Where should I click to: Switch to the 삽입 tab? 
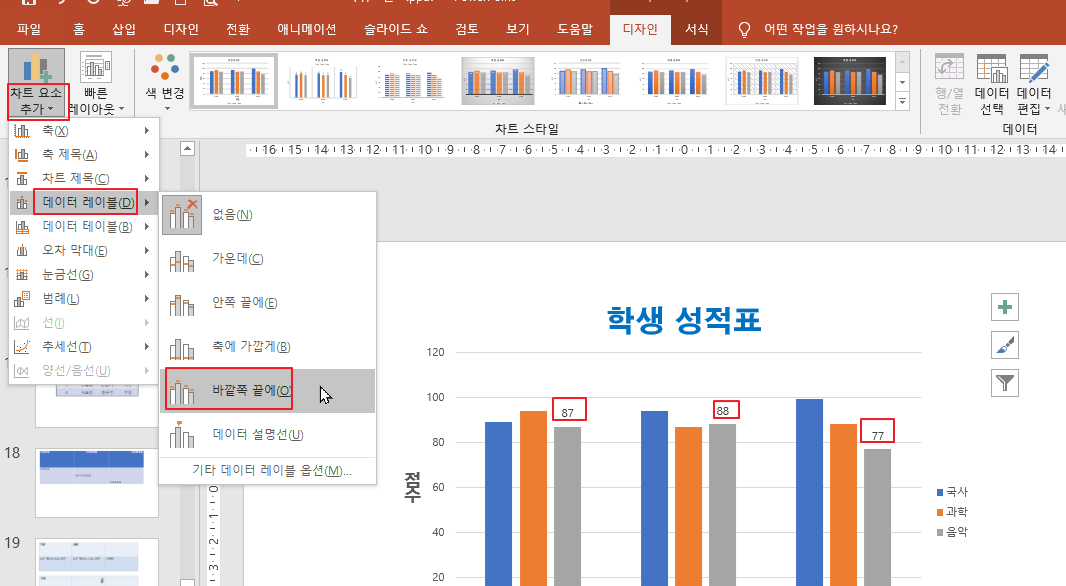[x=124, y=29]
